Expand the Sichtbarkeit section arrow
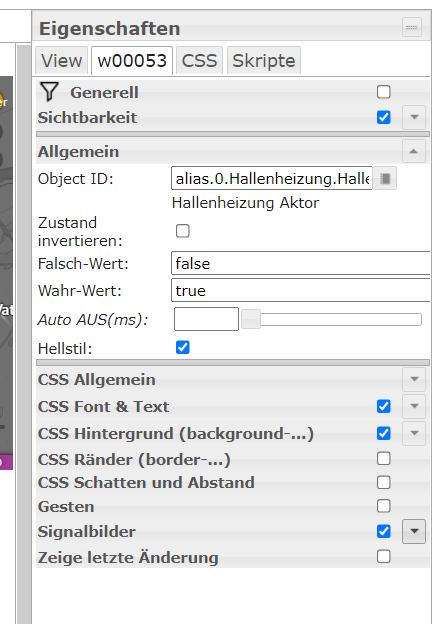This screenshot has height=624, width=432. (x=414, y=117)
